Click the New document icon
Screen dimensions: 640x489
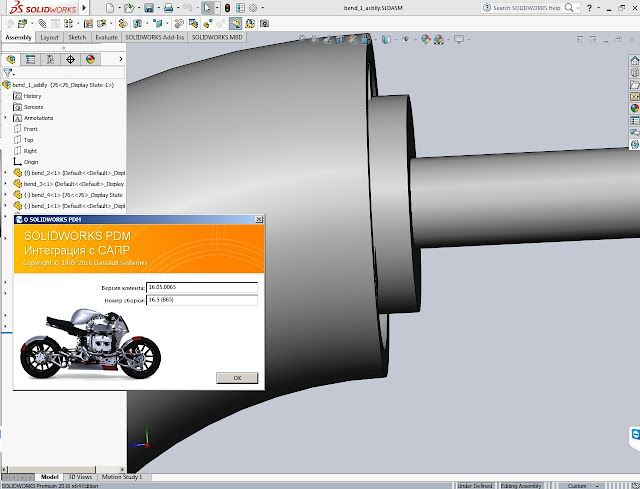(110, 8)
